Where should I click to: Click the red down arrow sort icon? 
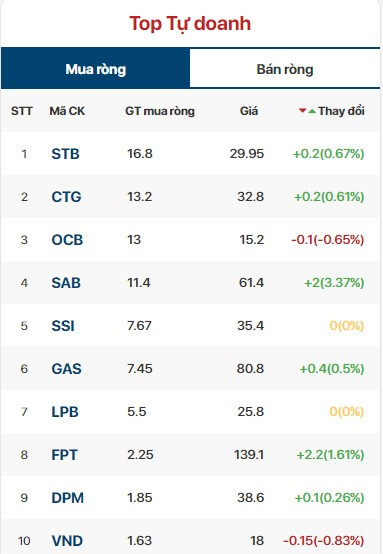coord(302,111)
